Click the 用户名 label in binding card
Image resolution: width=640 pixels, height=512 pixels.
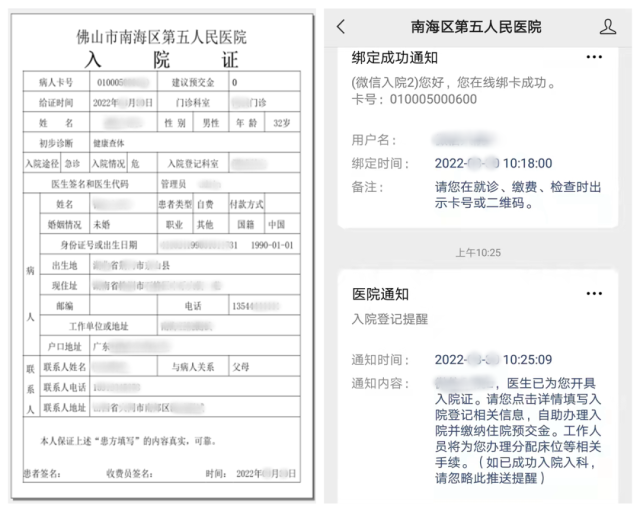[x=373, y=140]
